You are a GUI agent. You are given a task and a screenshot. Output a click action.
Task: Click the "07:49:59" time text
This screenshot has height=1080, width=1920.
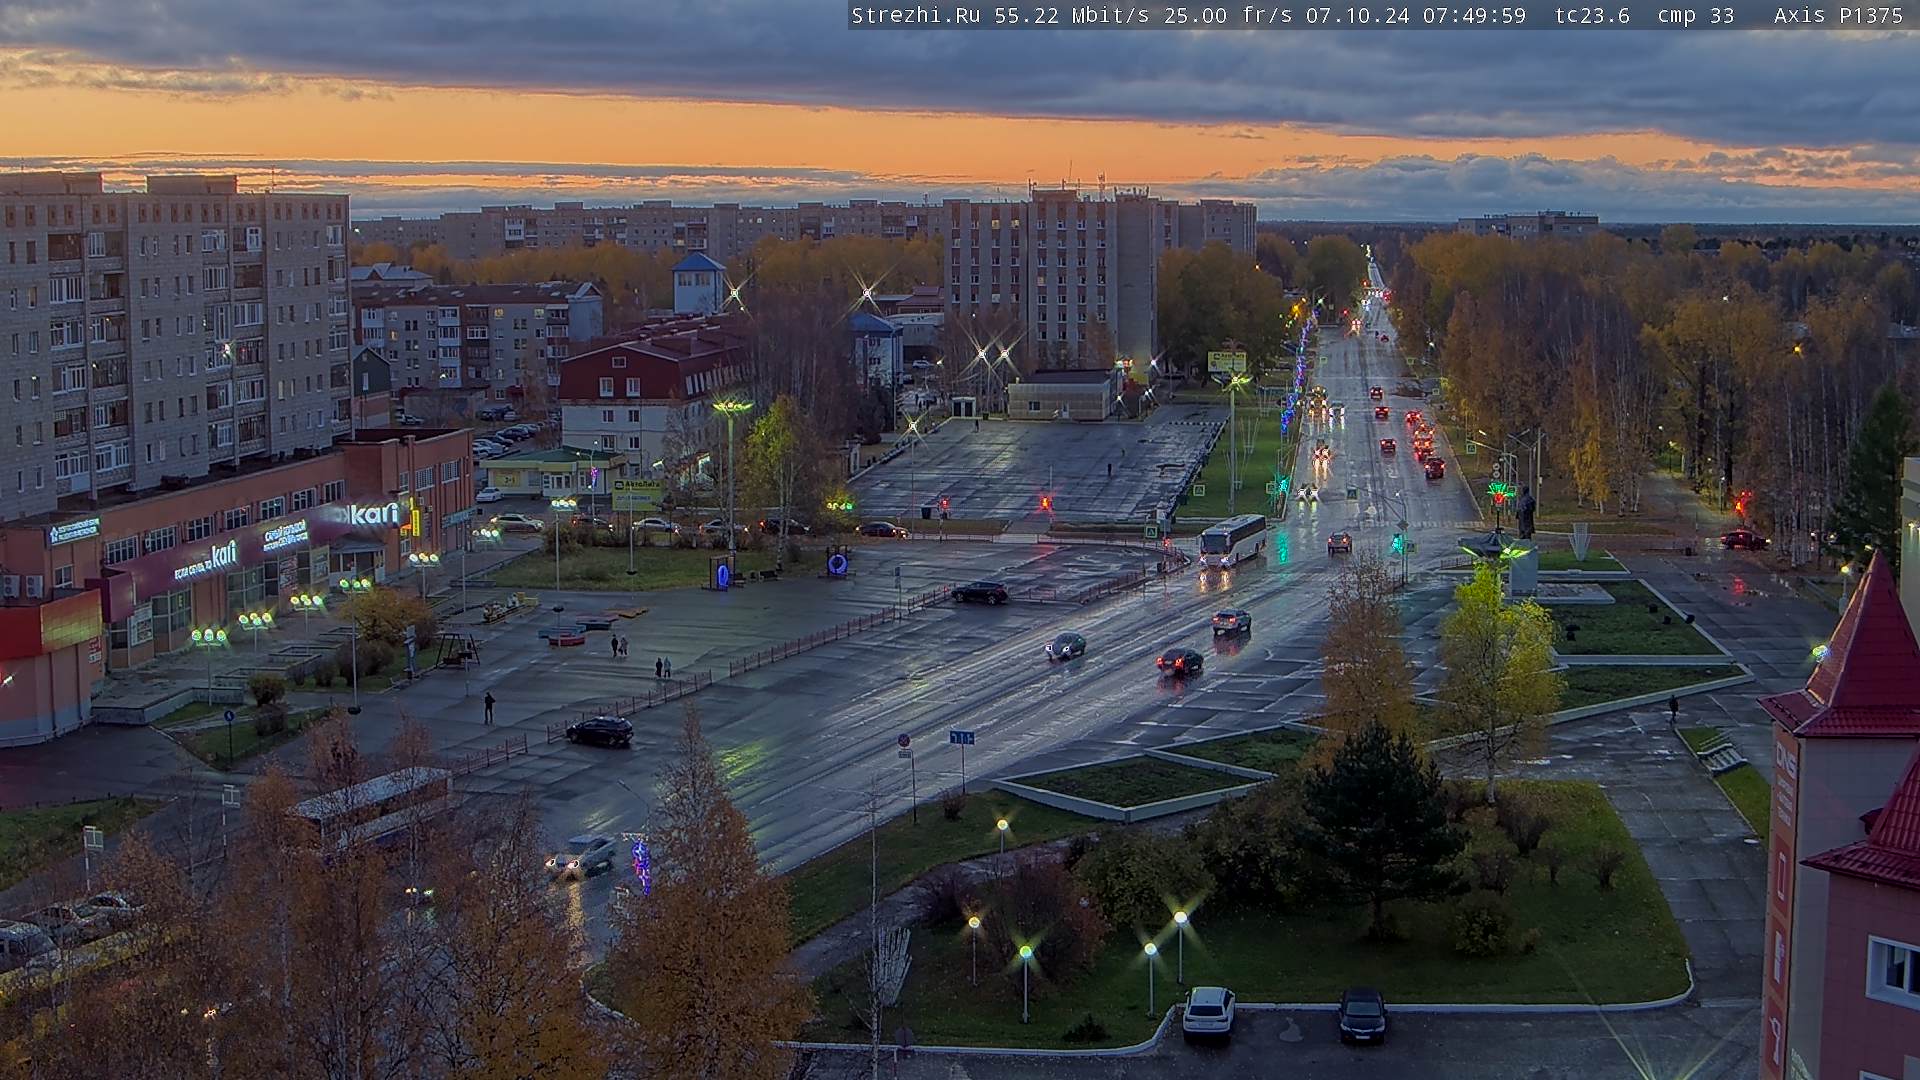tap(1475, 15)
